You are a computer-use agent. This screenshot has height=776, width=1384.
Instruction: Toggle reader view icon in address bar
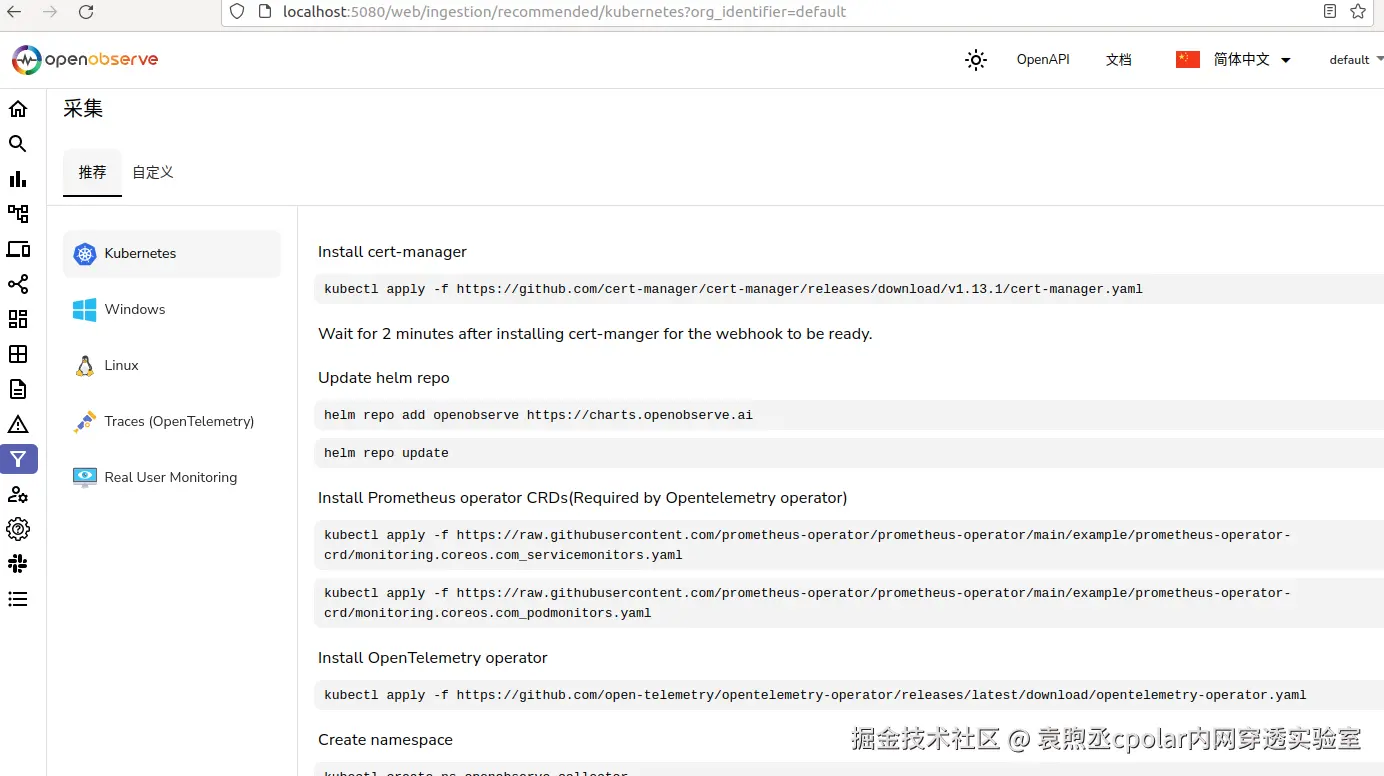1329,12
